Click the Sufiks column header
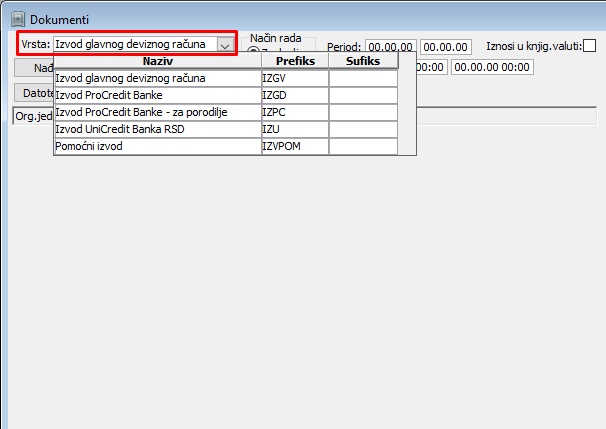Image resolution: width=606 pixels, height=429 pixels. (363, 61)
